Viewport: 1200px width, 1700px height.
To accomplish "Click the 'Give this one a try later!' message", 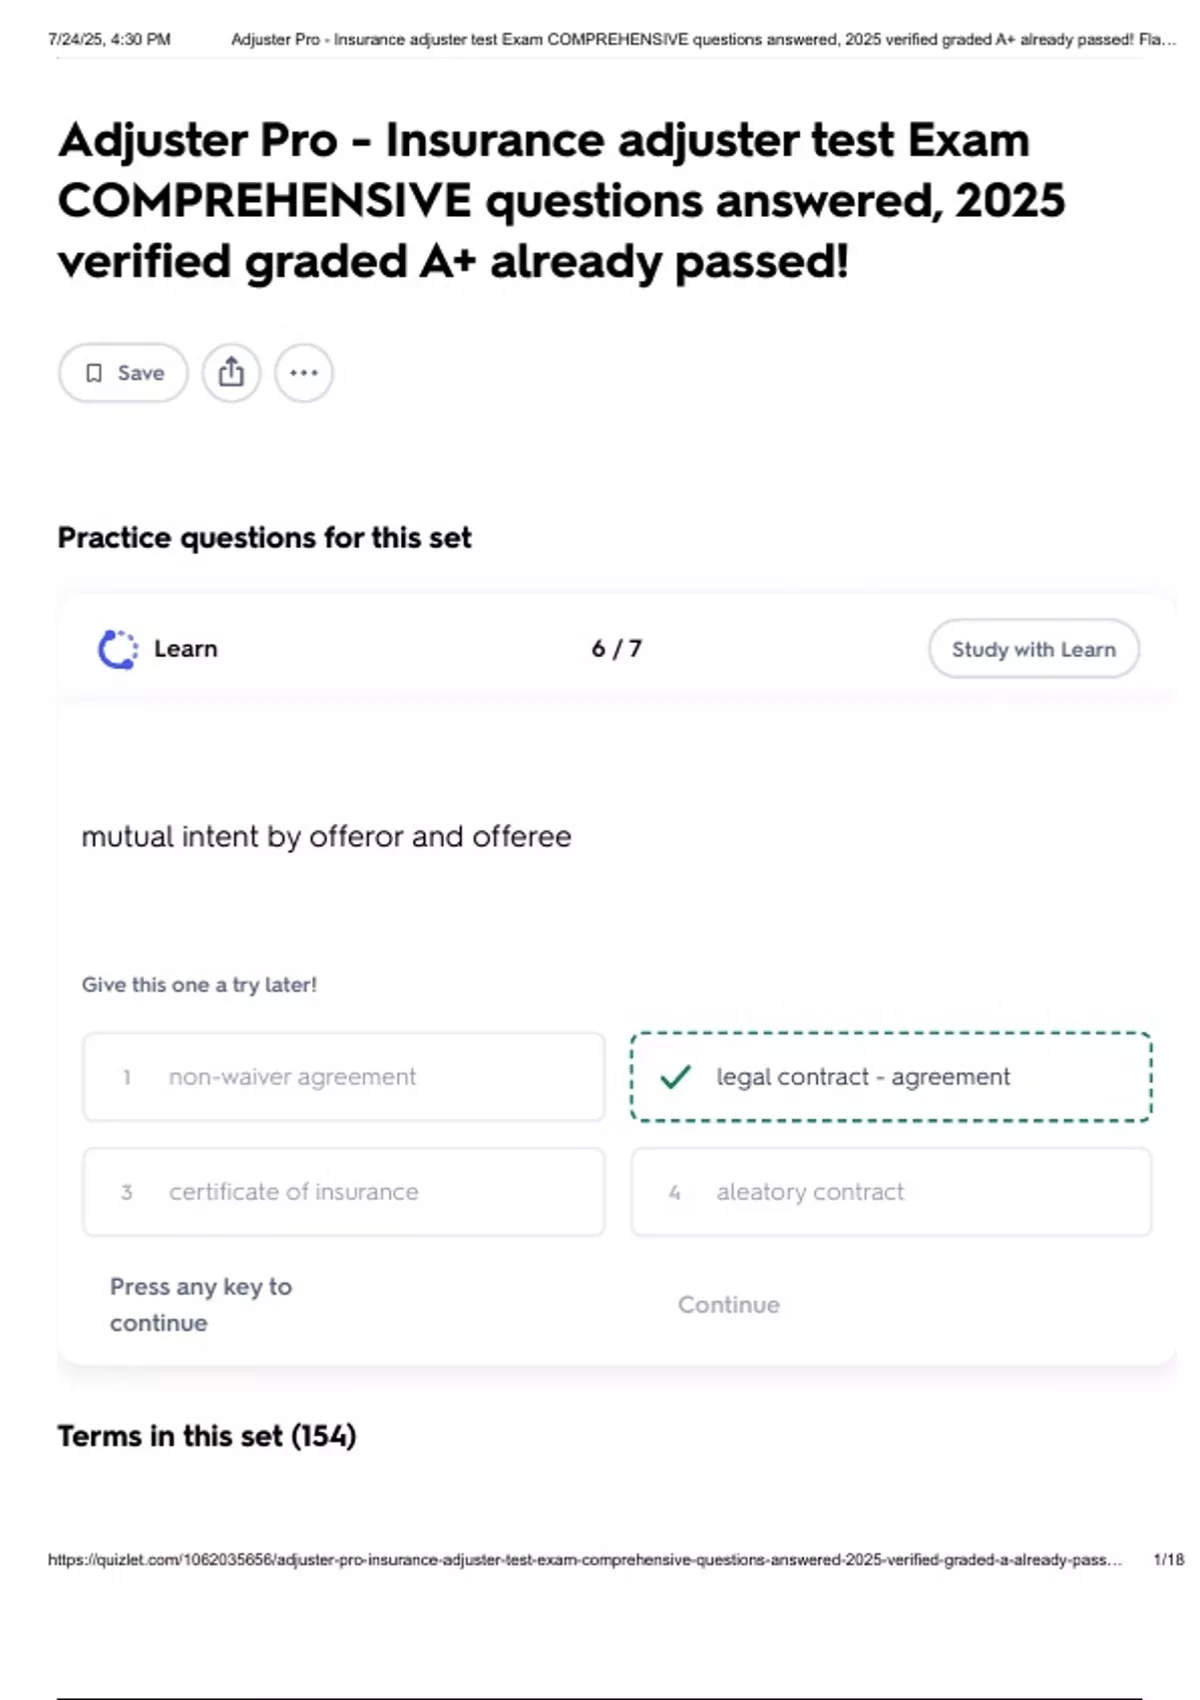I will click(199, 985).
